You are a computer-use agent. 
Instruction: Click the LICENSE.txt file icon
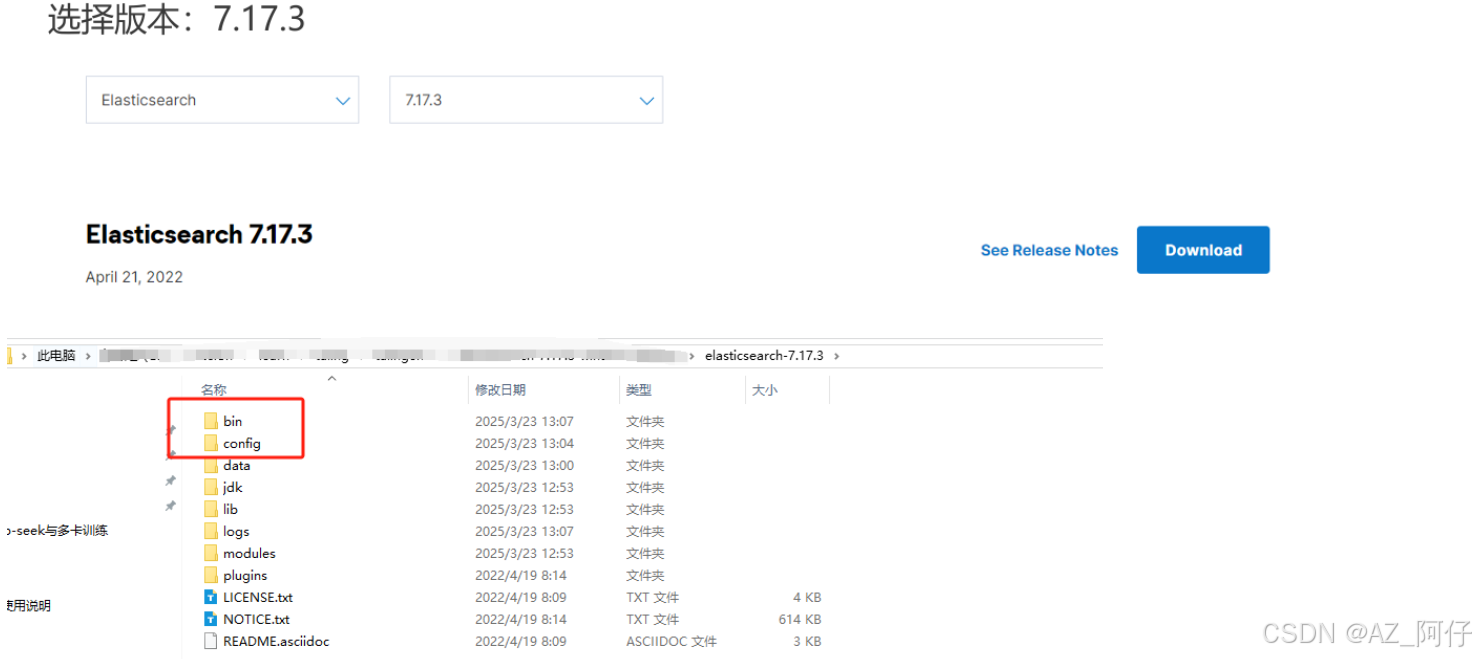pos(210,597)
